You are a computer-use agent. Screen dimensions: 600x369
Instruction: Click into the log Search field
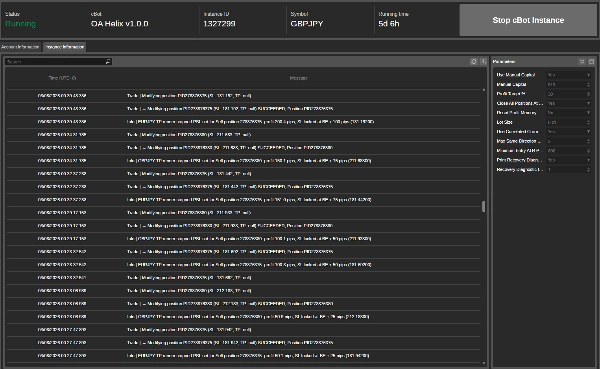coord(55,62)
